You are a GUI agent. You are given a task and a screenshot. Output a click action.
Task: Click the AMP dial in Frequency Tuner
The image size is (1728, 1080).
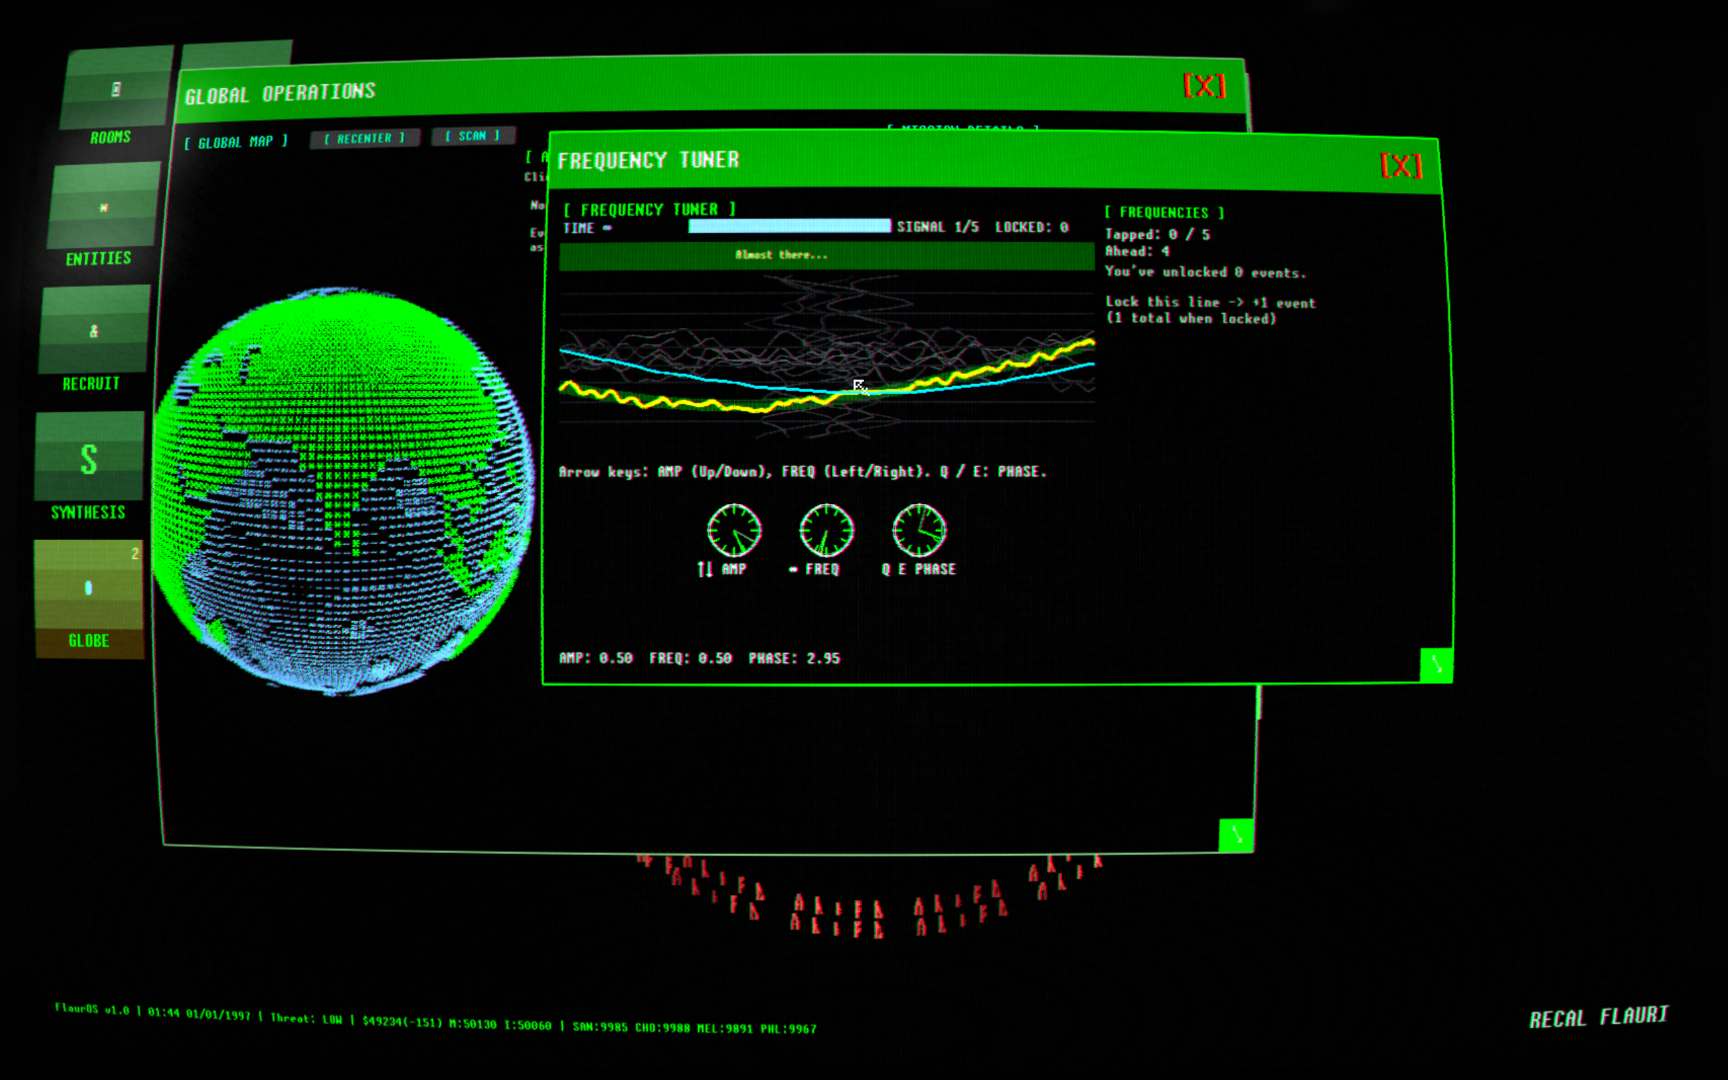tap(734, 530)
